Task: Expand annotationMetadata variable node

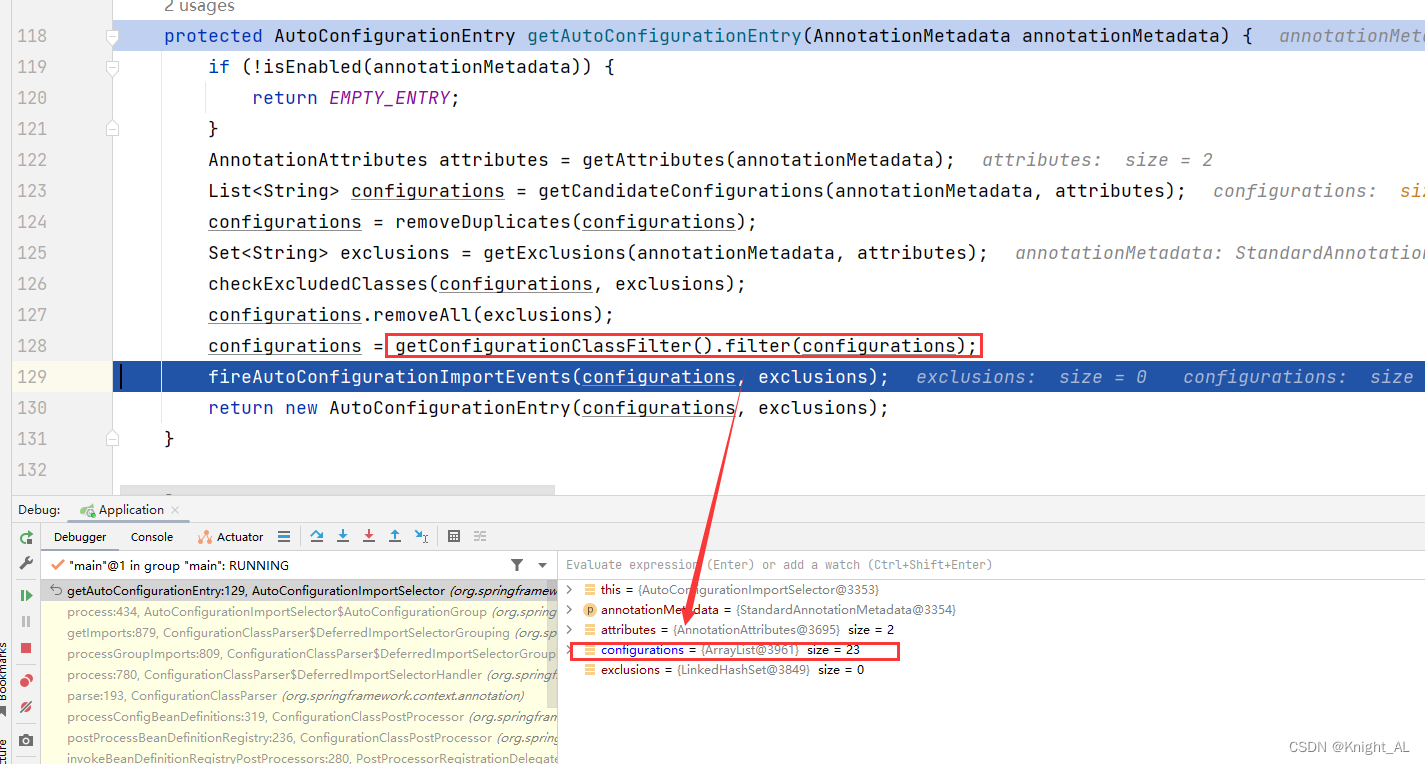Action: [x=570, y=610]
